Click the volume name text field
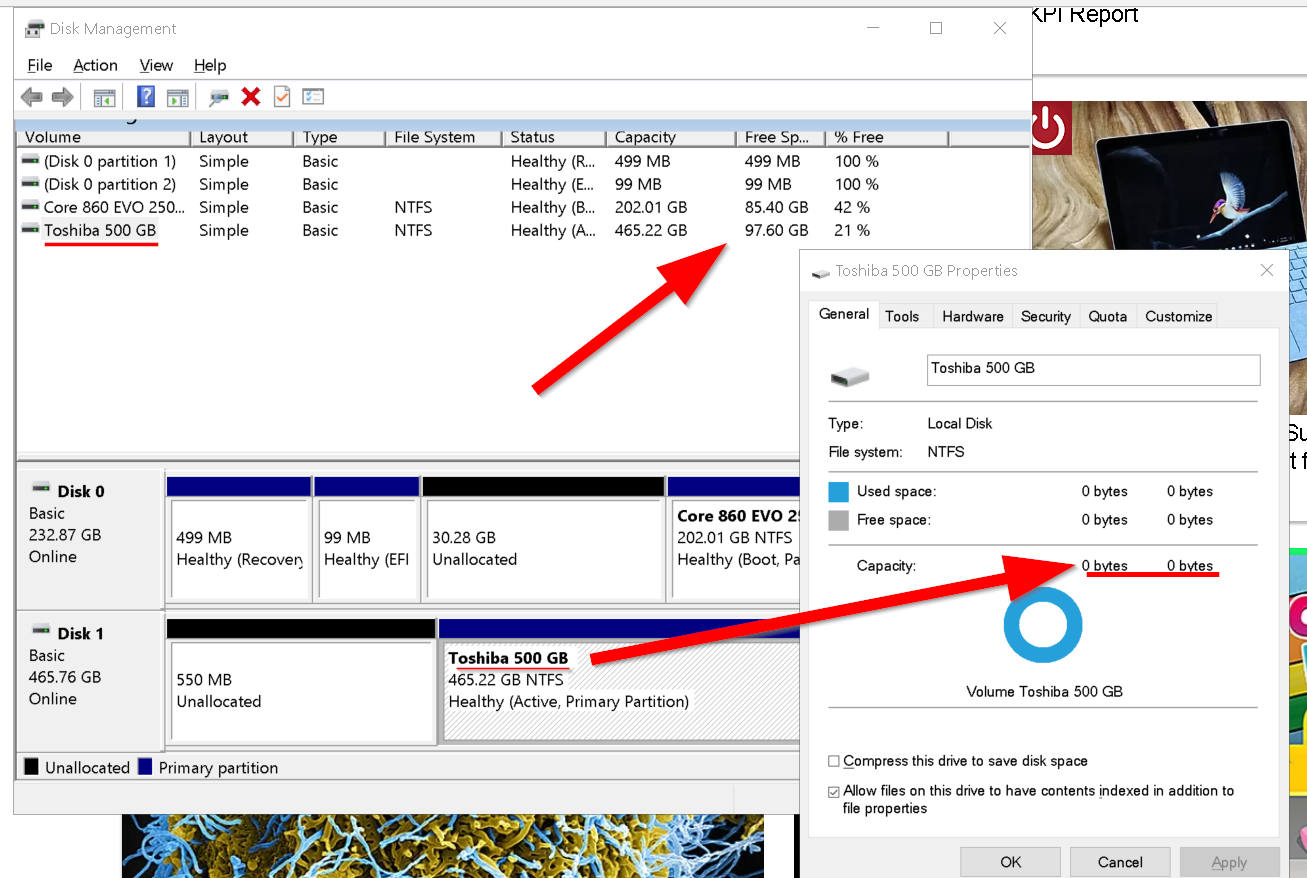Image resolution: width=1307 pixels, height=878 pixels. [1094, 369]
